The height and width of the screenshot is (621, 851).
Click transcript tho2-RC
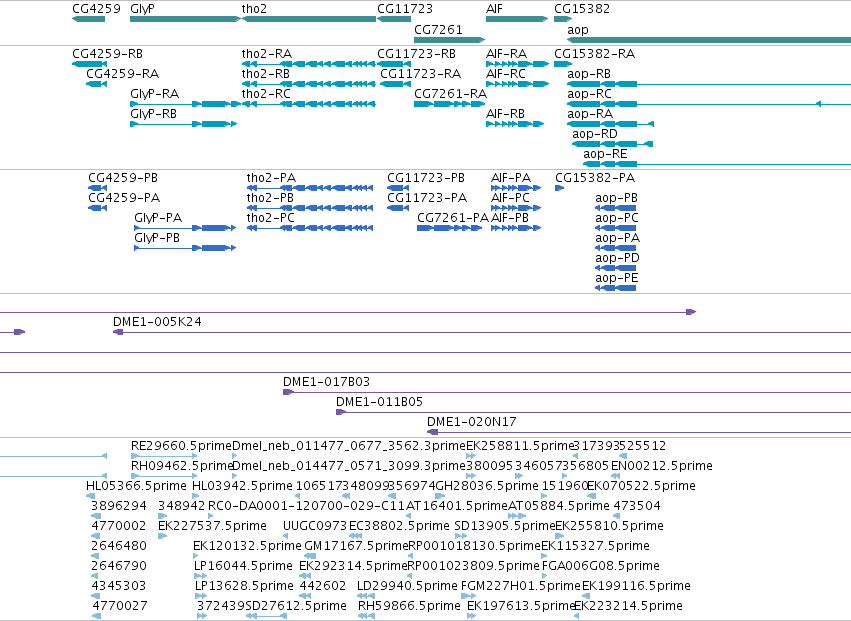tap(309, 104)
